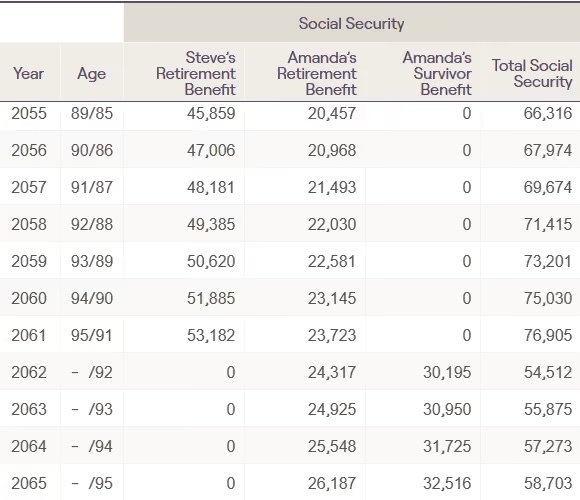Click the survivor benefit value 30,195
Screen dimensions: 580x500
(x=447, y=372)
